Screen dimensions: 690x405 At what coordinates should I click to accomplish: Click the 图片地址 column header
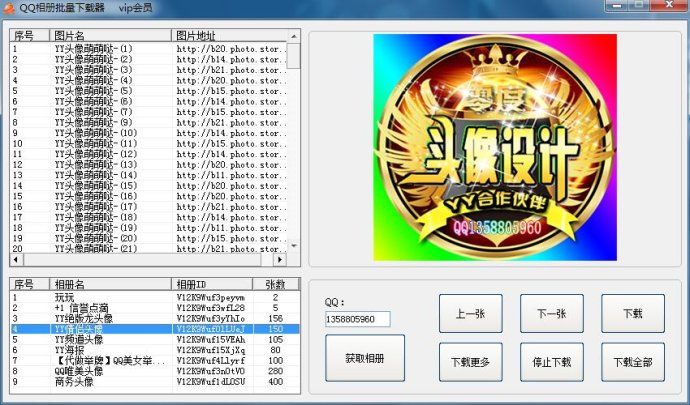(229, 36)
